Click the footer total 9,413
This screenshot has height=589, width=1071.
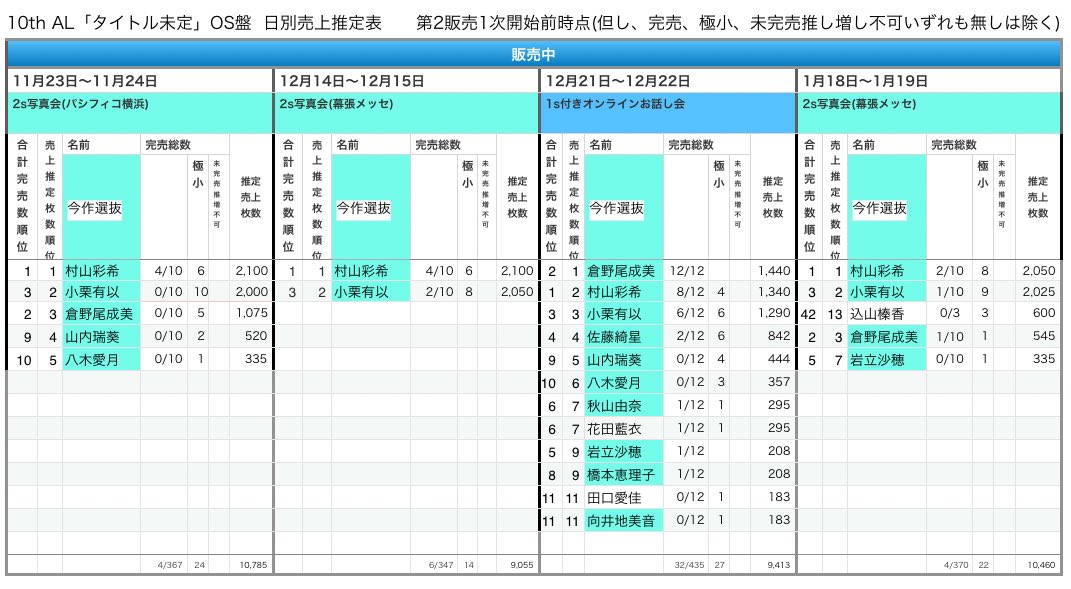[x=779, y=565]
